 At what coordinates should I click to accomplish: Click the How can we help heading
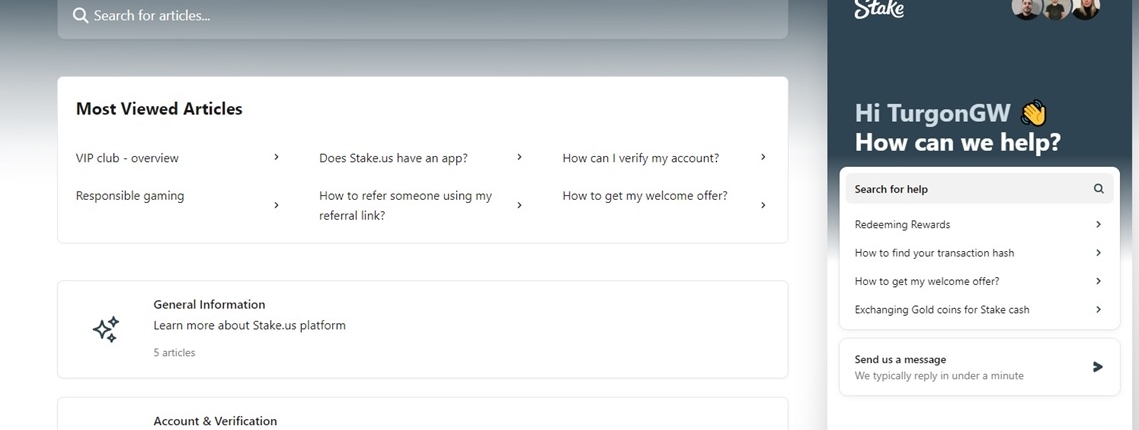(x=957, y=142)
